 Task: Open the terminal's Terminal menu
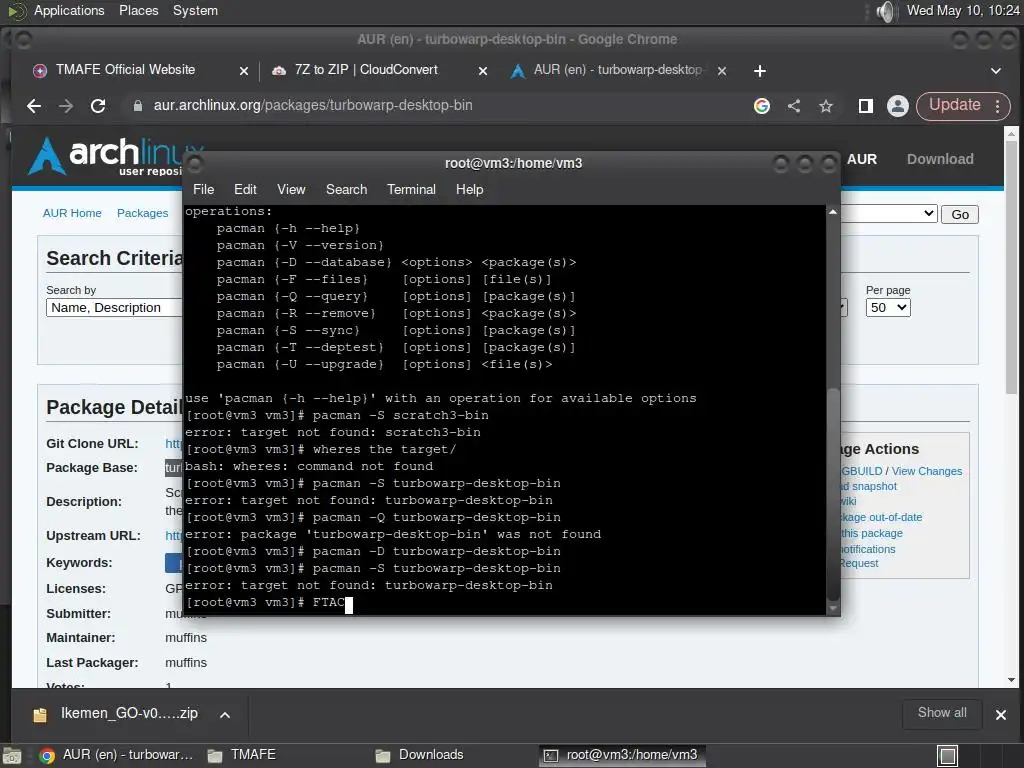coord(411,189)
